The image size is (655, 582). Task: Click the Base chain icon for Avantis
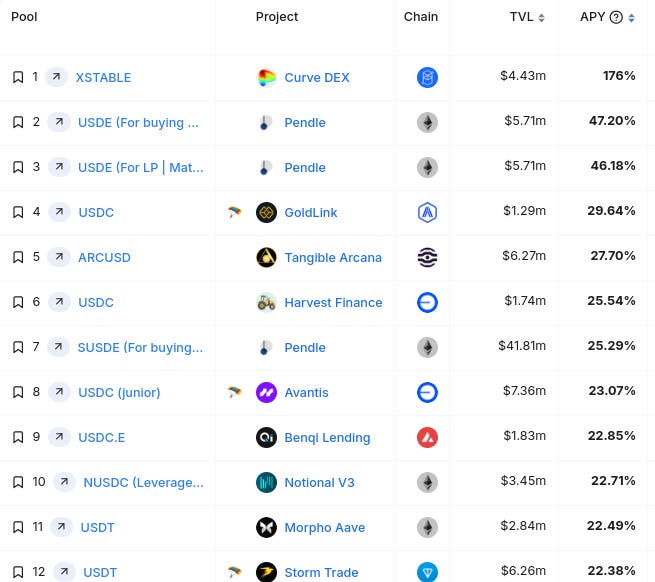[x=427, y=392]
